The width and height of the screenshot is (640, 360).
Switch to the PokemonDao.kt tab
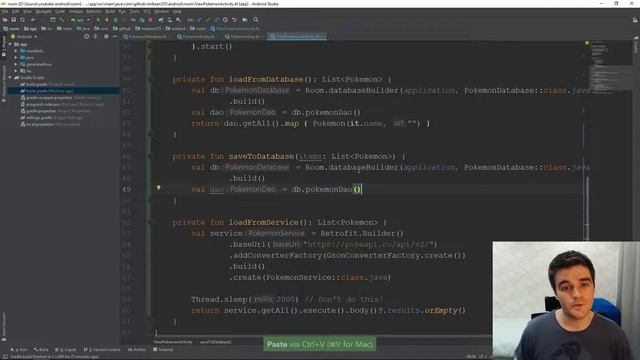click(244, 36)
